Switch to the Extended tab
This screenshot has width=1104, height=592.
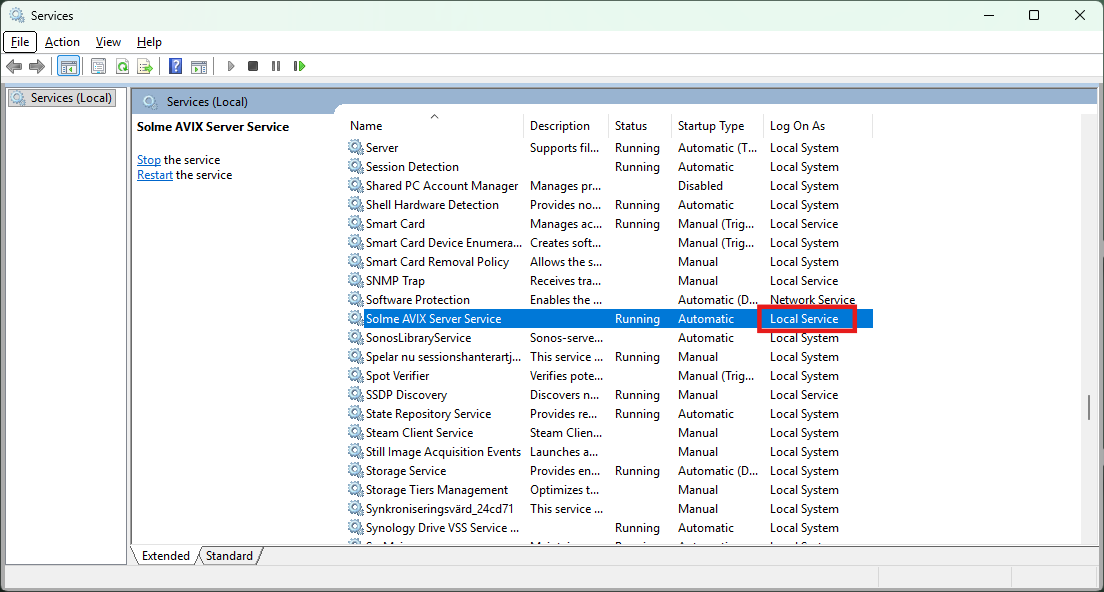[165, 555]
